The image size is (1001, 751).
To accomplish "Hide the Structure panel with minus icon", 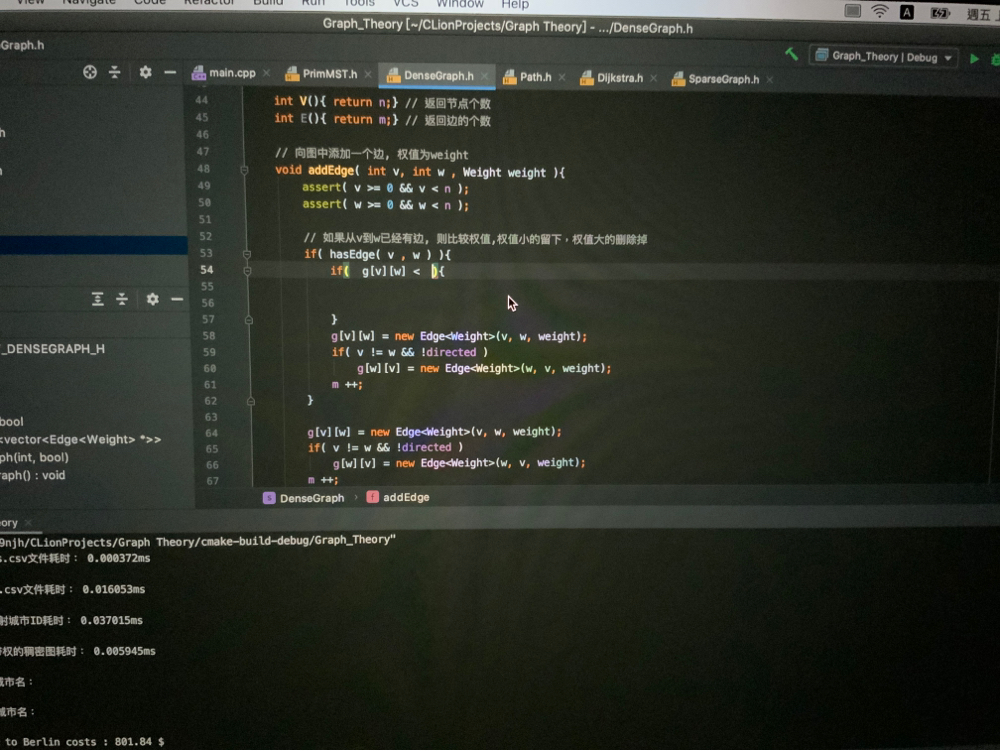I will [177, 299].
